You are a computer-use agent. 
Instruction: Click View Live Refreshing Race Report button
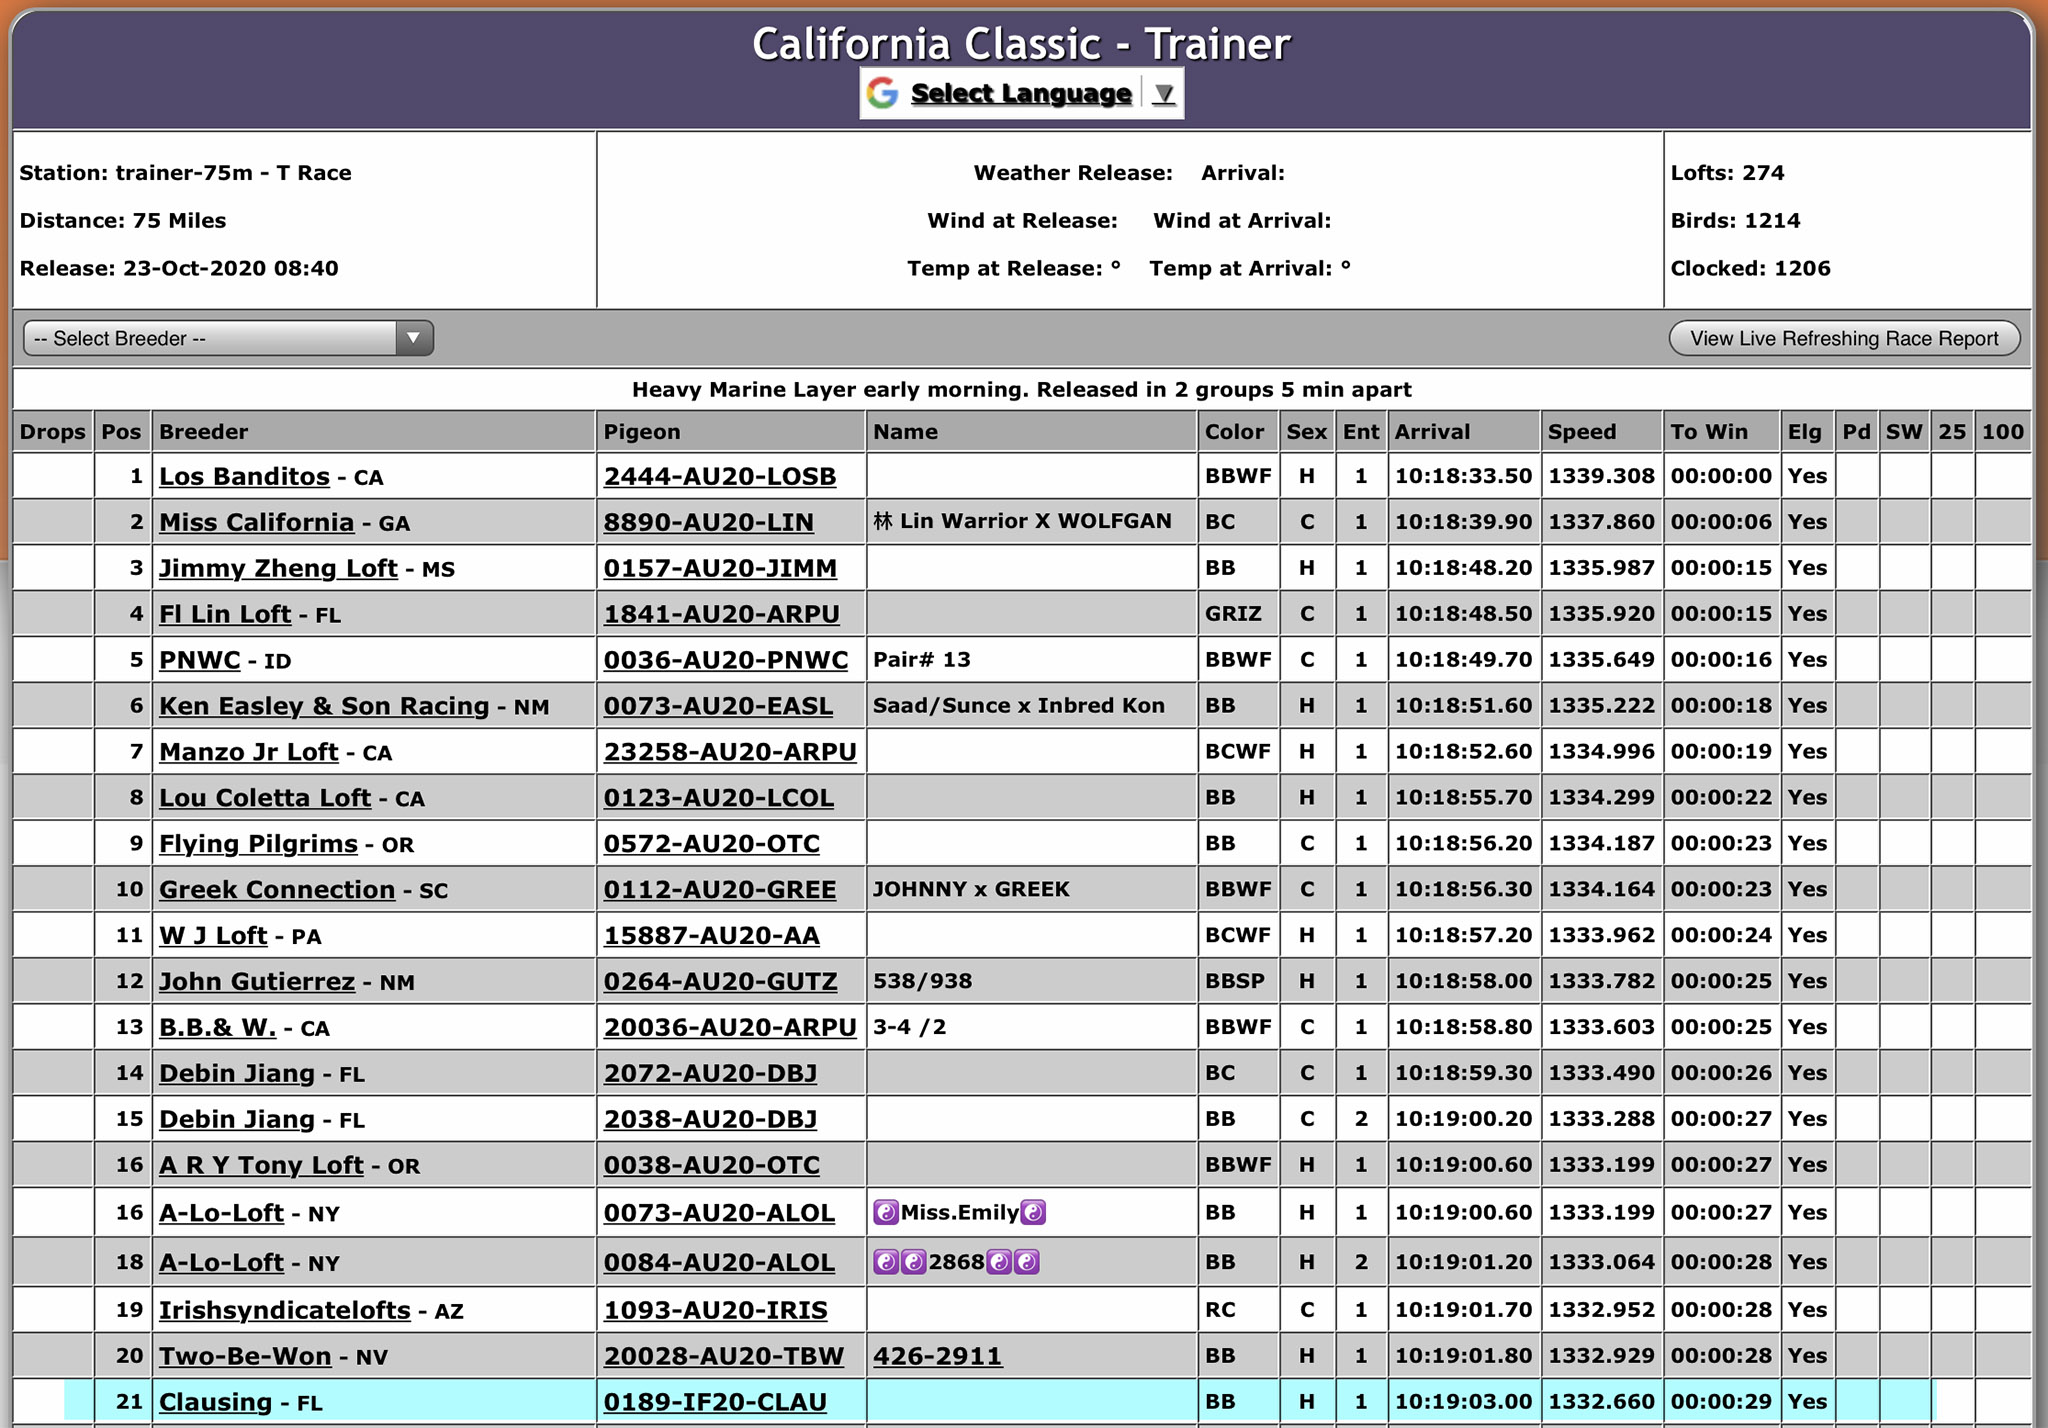click(1844, 338)
